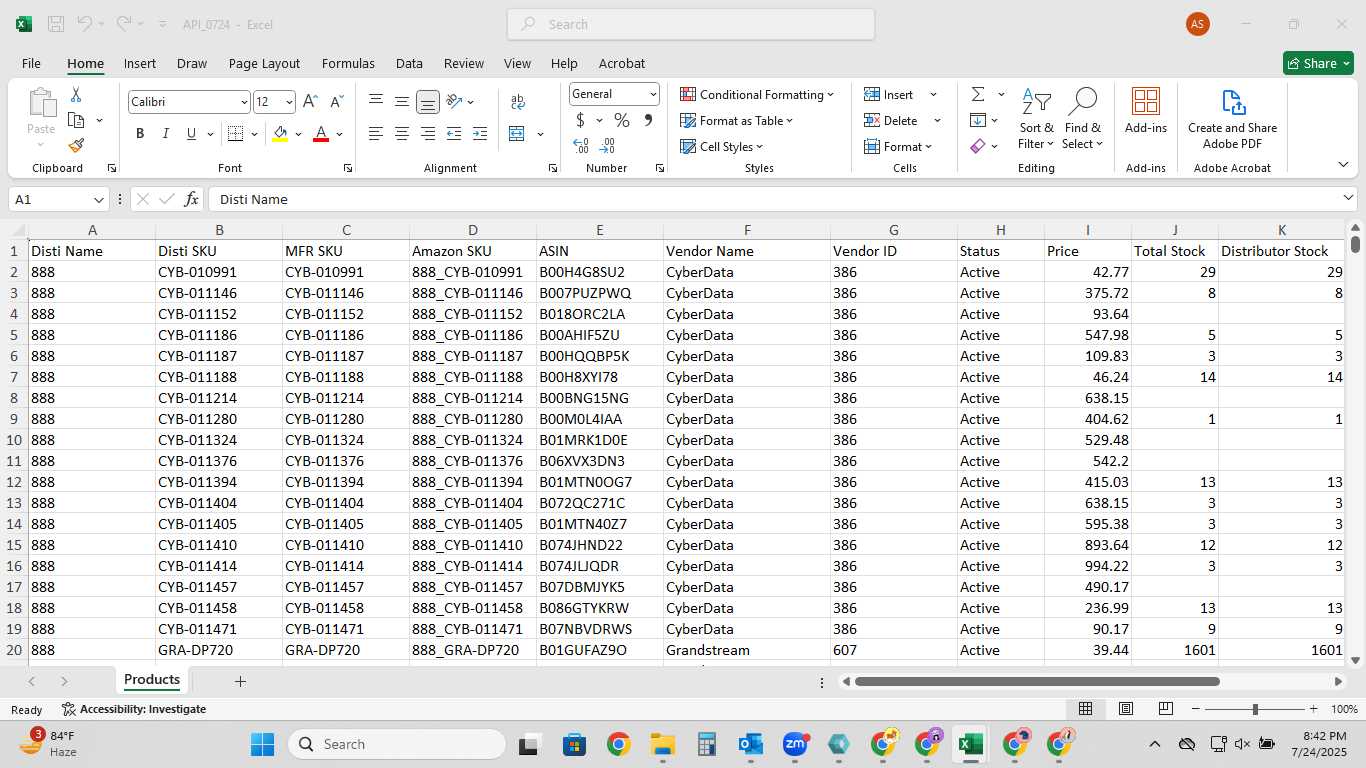This screenshot has height=768, width=1366.
Task: Open Cell Styles gallery
Action: tap(721, 146)
